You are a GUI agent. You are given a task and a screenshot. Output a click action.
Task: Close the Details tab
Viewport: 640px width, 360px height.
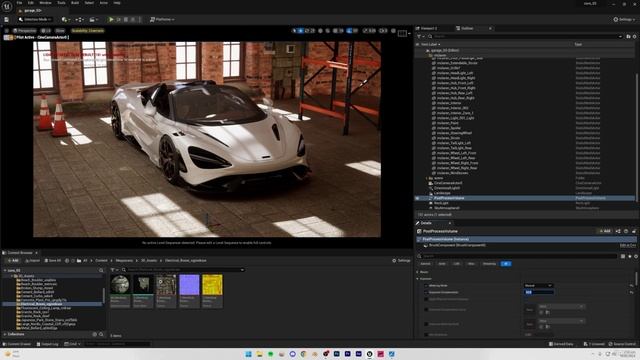point(450,223)
